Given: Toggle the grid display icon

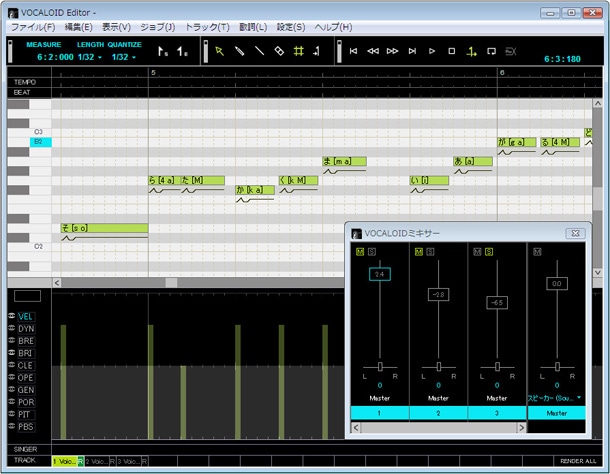Looking at the screenshot, I should click(297, 50).
